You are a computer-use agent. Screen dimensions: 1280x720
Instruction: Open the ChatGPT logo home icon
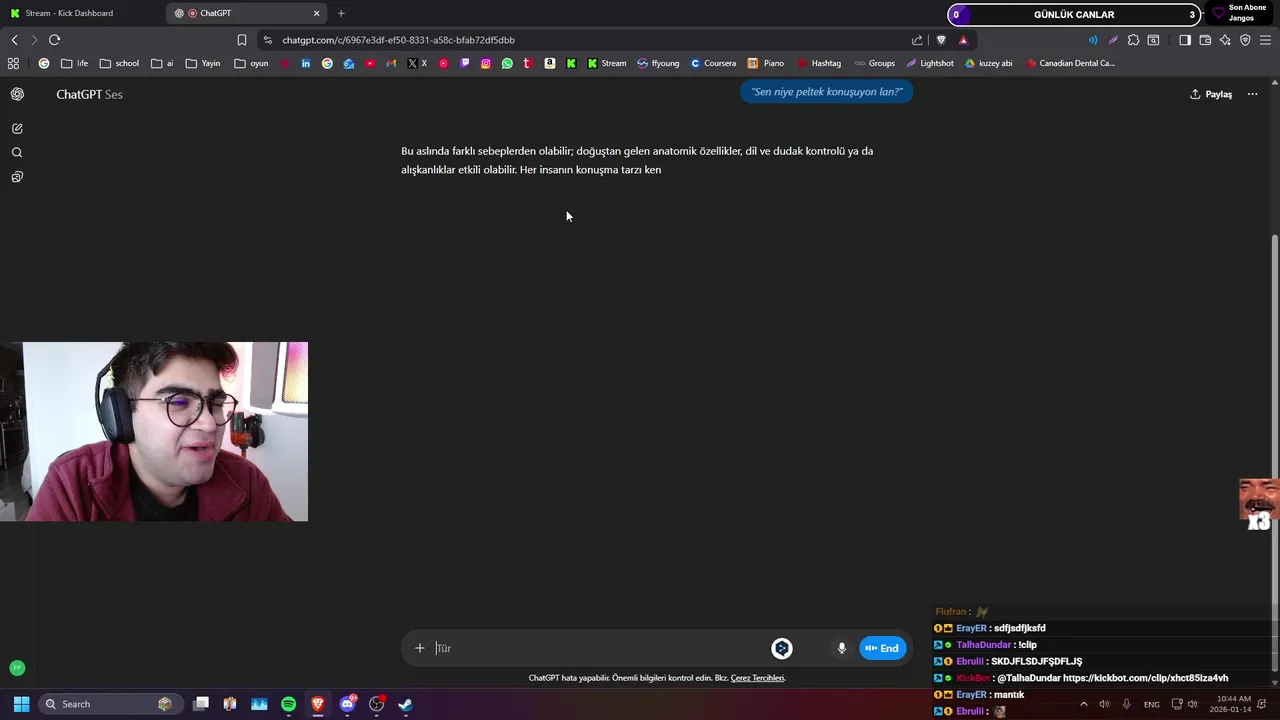[x=17, y=94]
